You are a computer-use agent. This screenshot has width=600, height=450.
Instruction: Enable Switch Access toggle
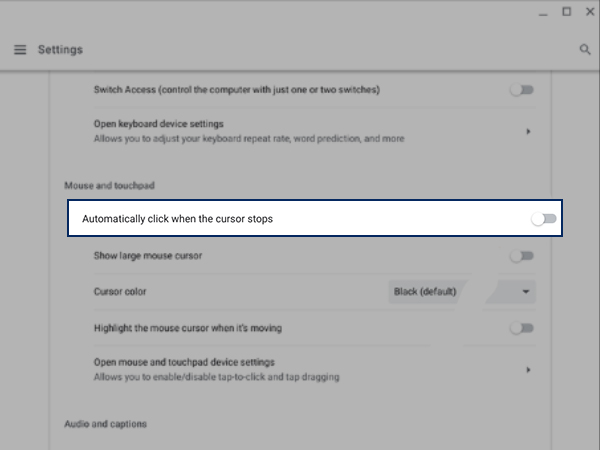(521, 90)
